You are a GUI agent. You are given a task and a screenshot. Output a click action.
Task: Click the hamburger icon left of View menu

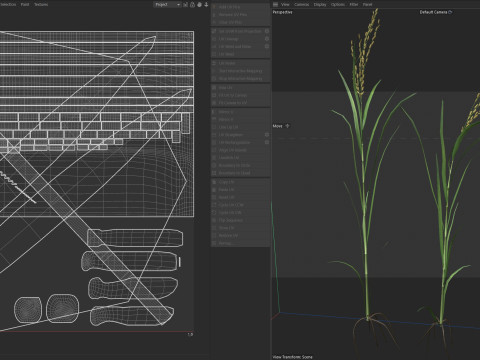tap(275, 4)
